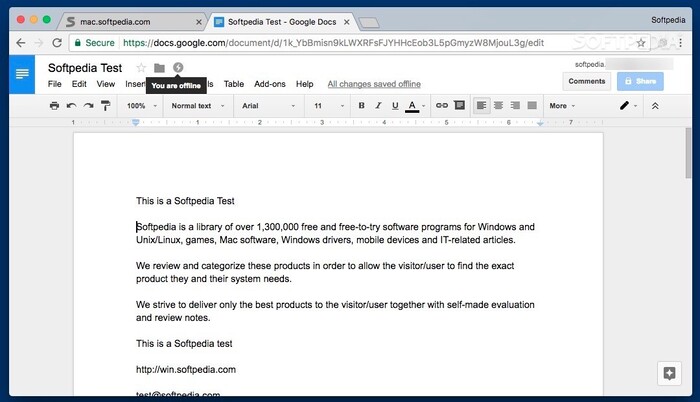Click the offline status lightning icon
Image resolution: width=700 pixels, height=402 pixels.
coord(178,67)
